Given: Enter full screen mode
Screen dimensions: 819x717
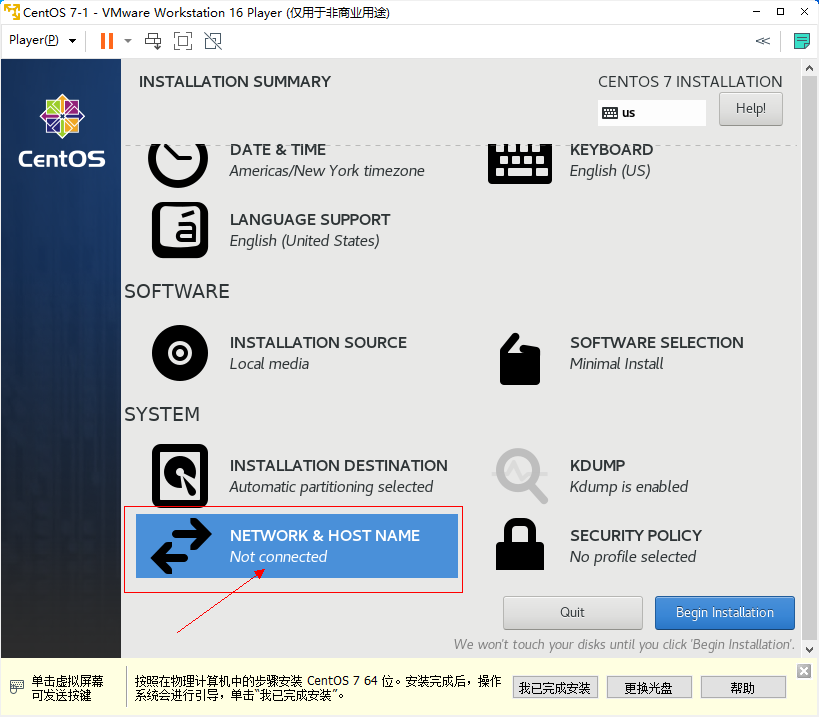Looking at the screenshot, I should pyautogui.click(x=183, y=41).
